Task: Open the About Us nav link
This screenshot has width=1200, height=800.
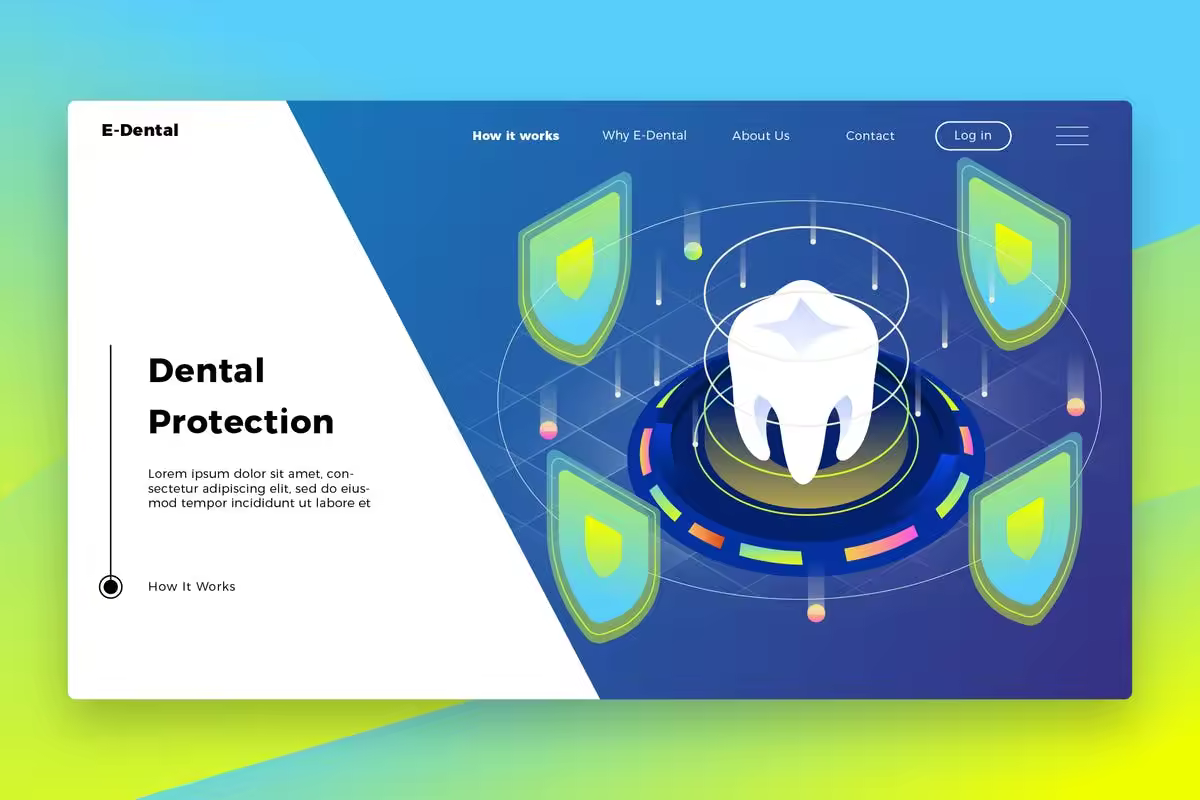Action: point(761,136)
